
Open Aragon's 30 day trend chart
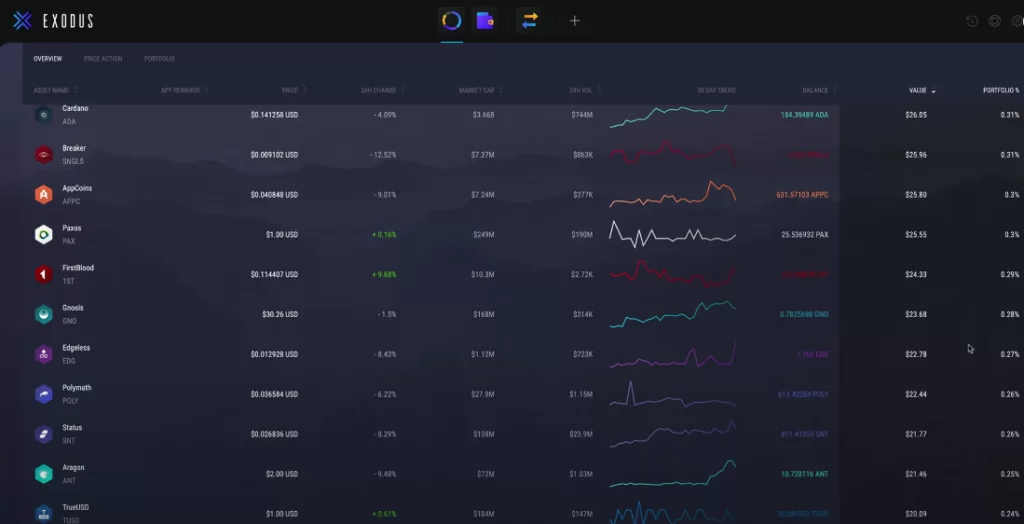(x=672, y=474)
